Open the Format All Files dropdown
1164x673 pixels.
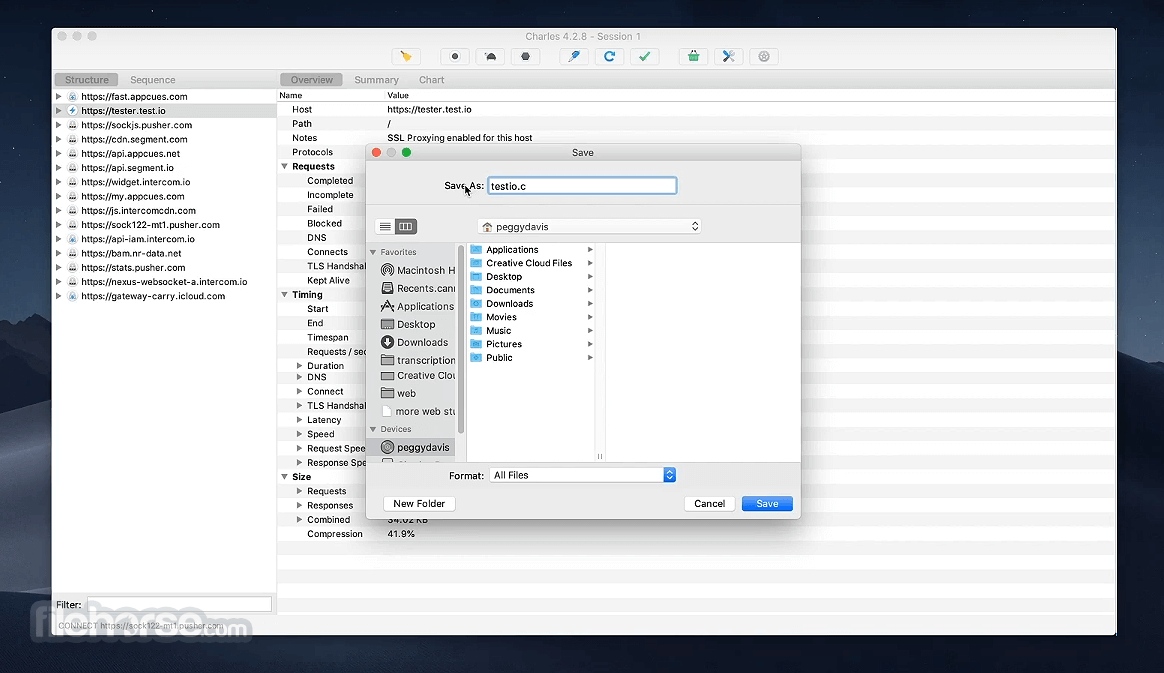pos(583,475)
